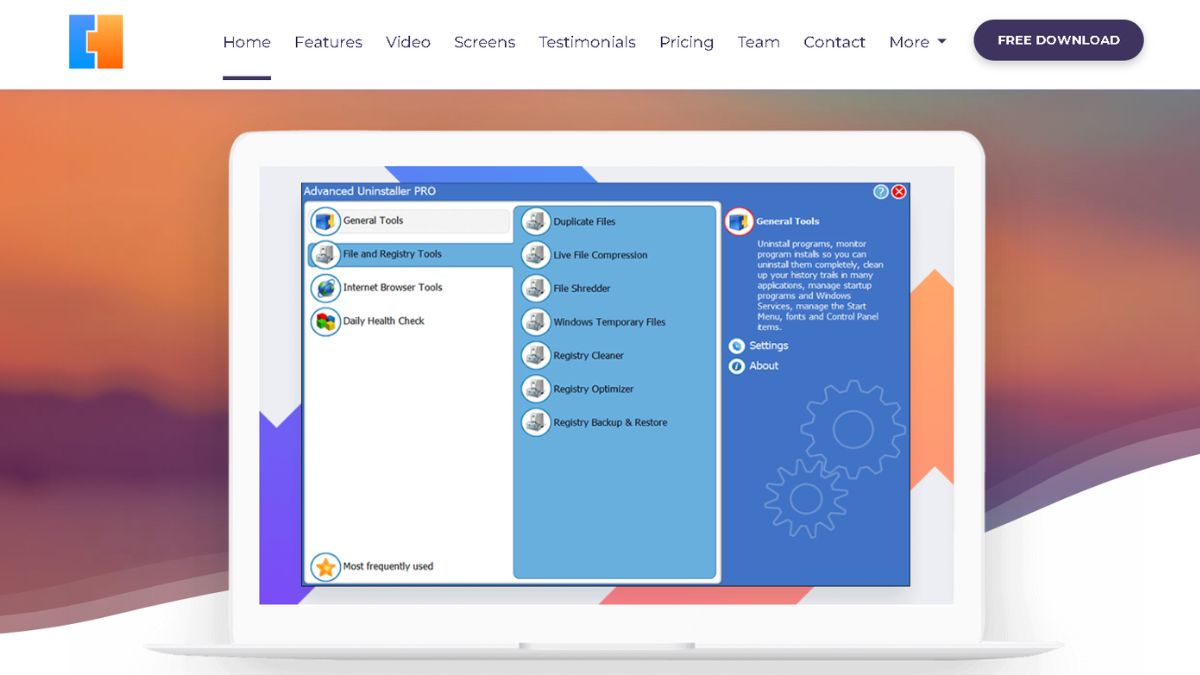Go to the Home nav item
The image size is (1200, 675).
(247, 42)
